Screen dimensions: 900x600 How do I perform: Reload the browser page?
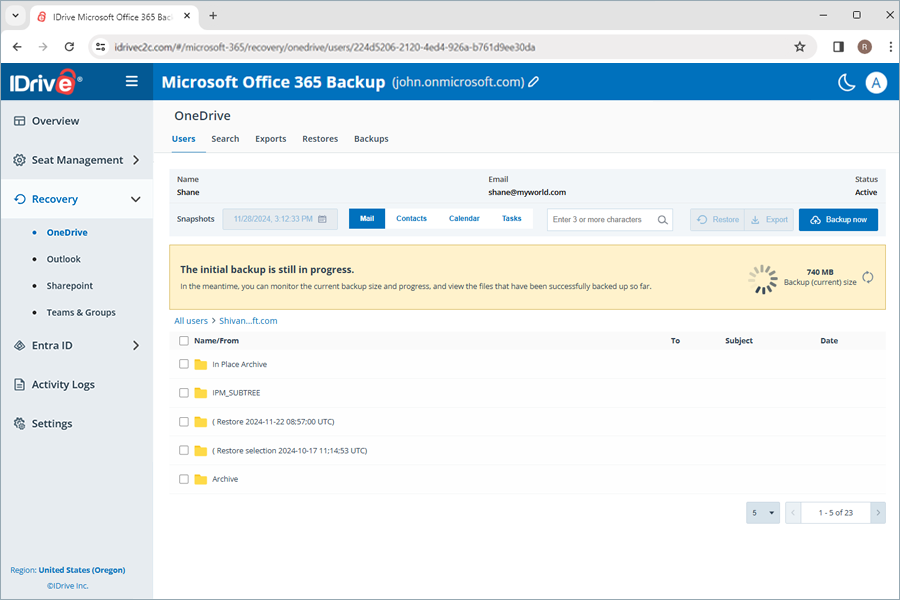[x=69, y=47]
